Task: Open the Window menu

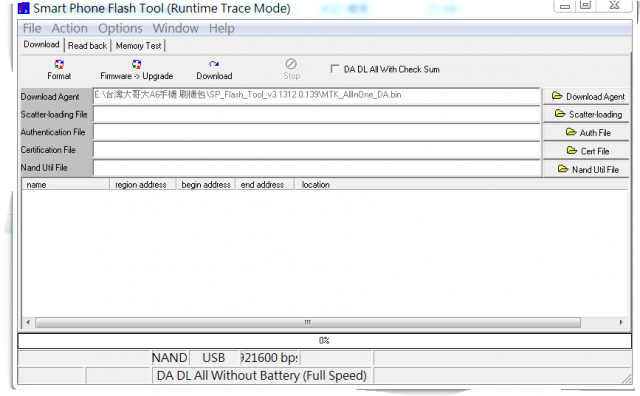Action: coord(176,28)
